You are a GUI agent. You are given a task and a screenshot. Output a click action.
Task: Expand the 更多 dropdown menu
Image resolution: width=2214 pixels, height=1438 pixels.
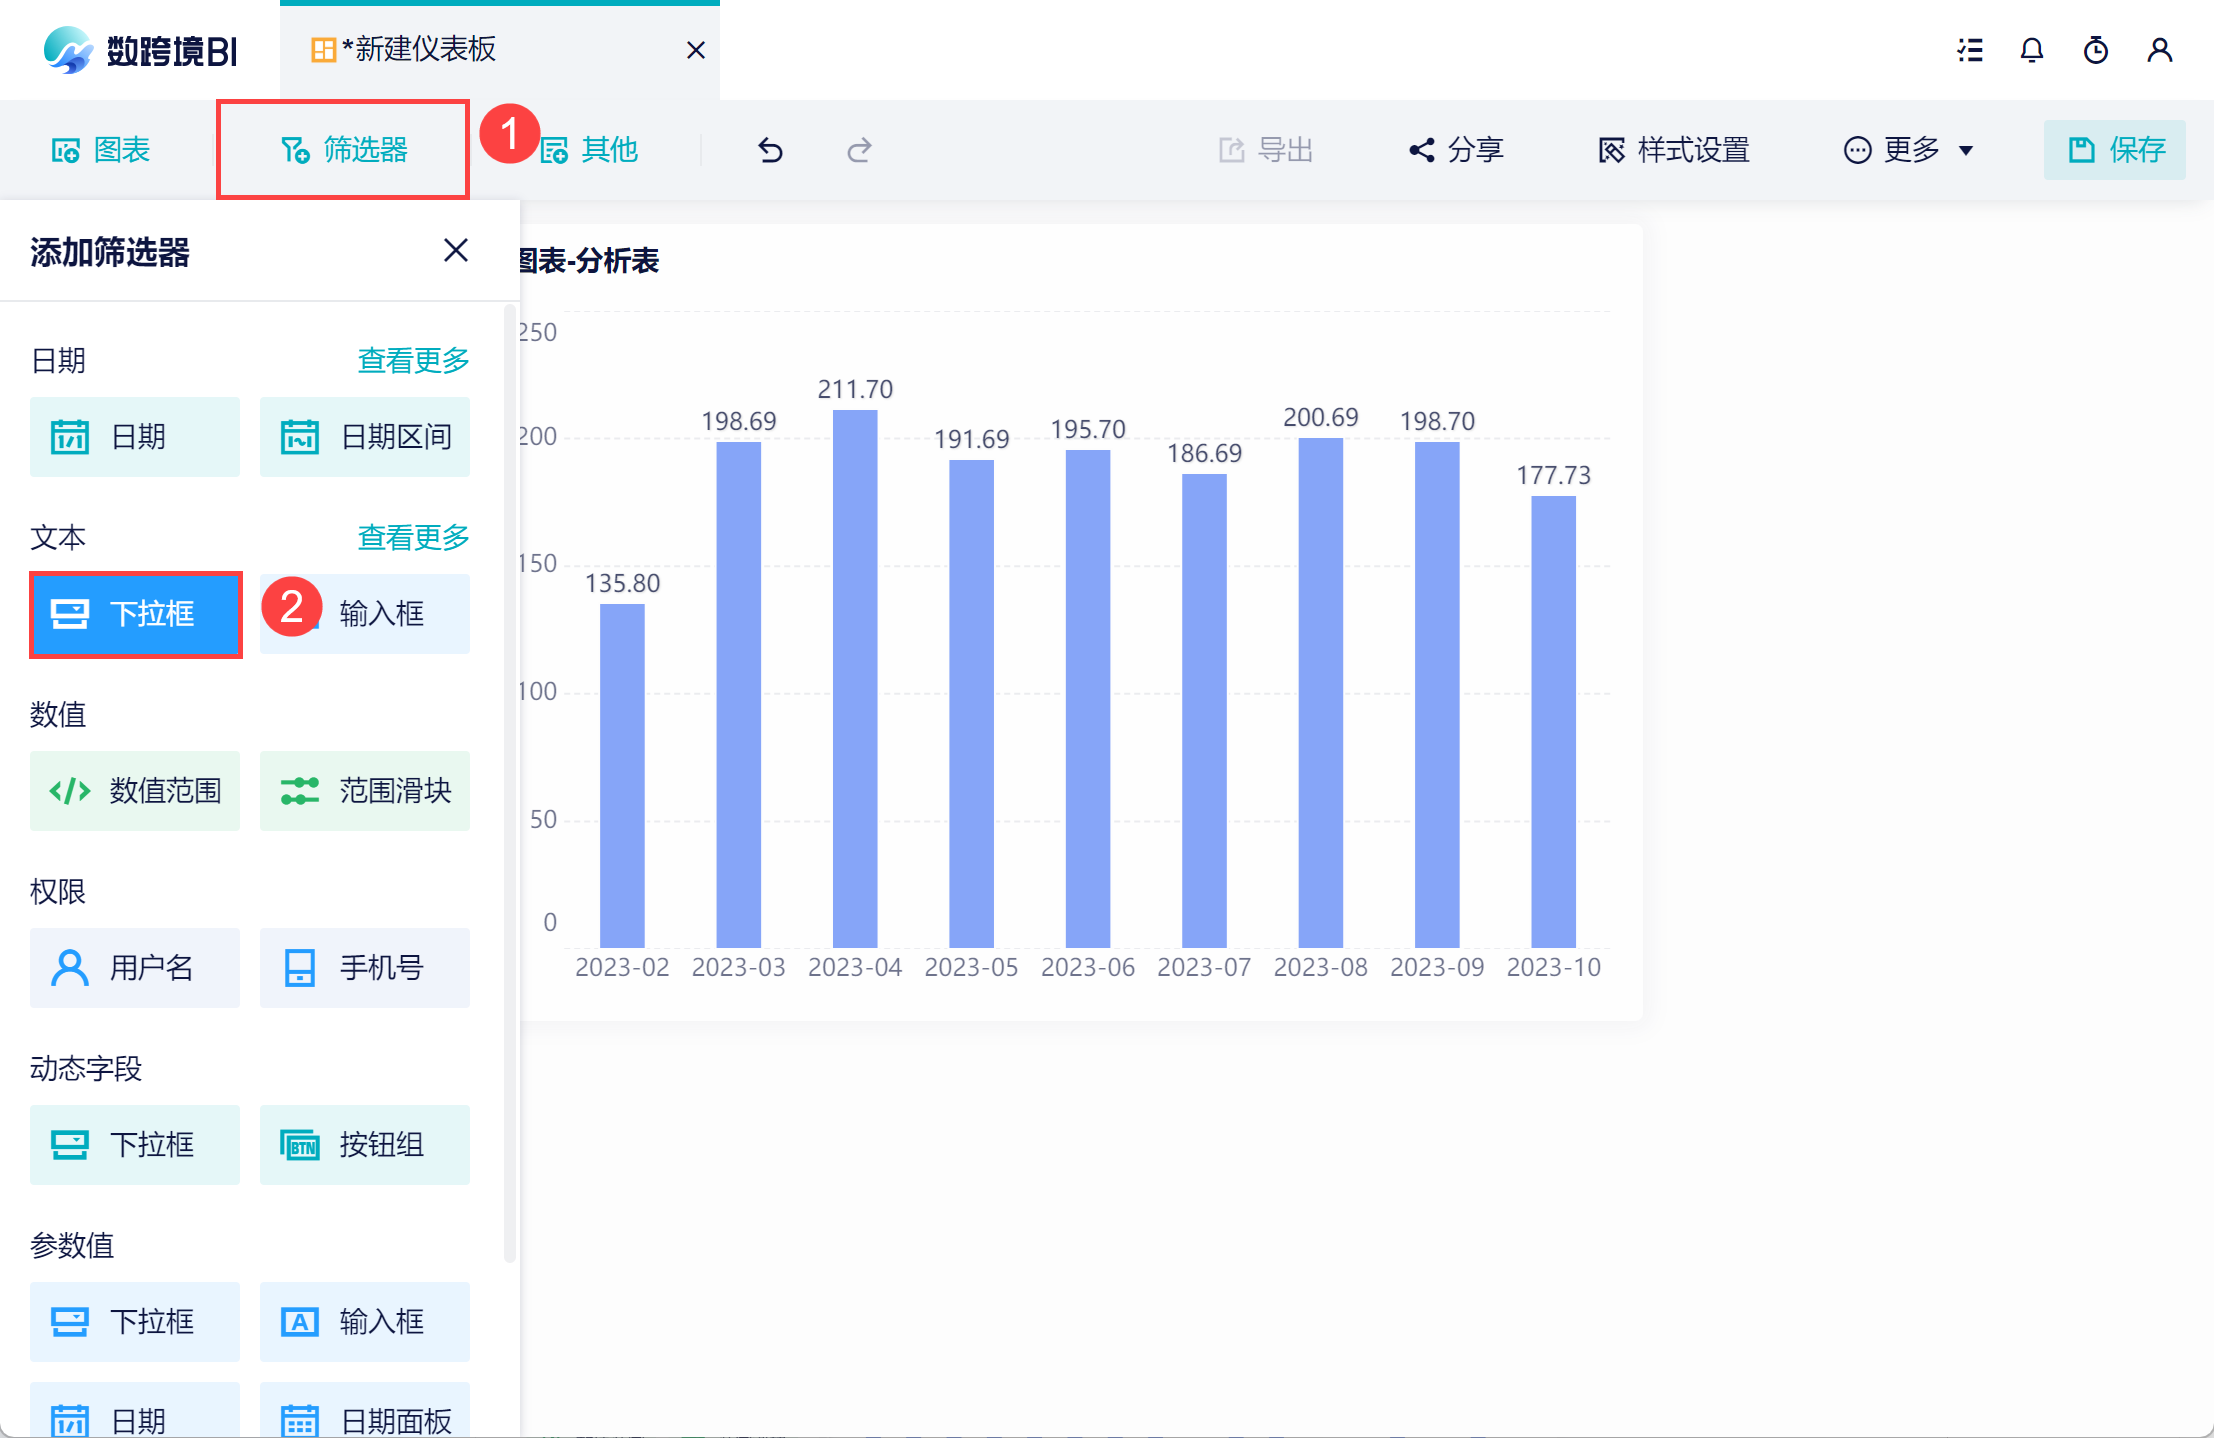pos(1908,150)
